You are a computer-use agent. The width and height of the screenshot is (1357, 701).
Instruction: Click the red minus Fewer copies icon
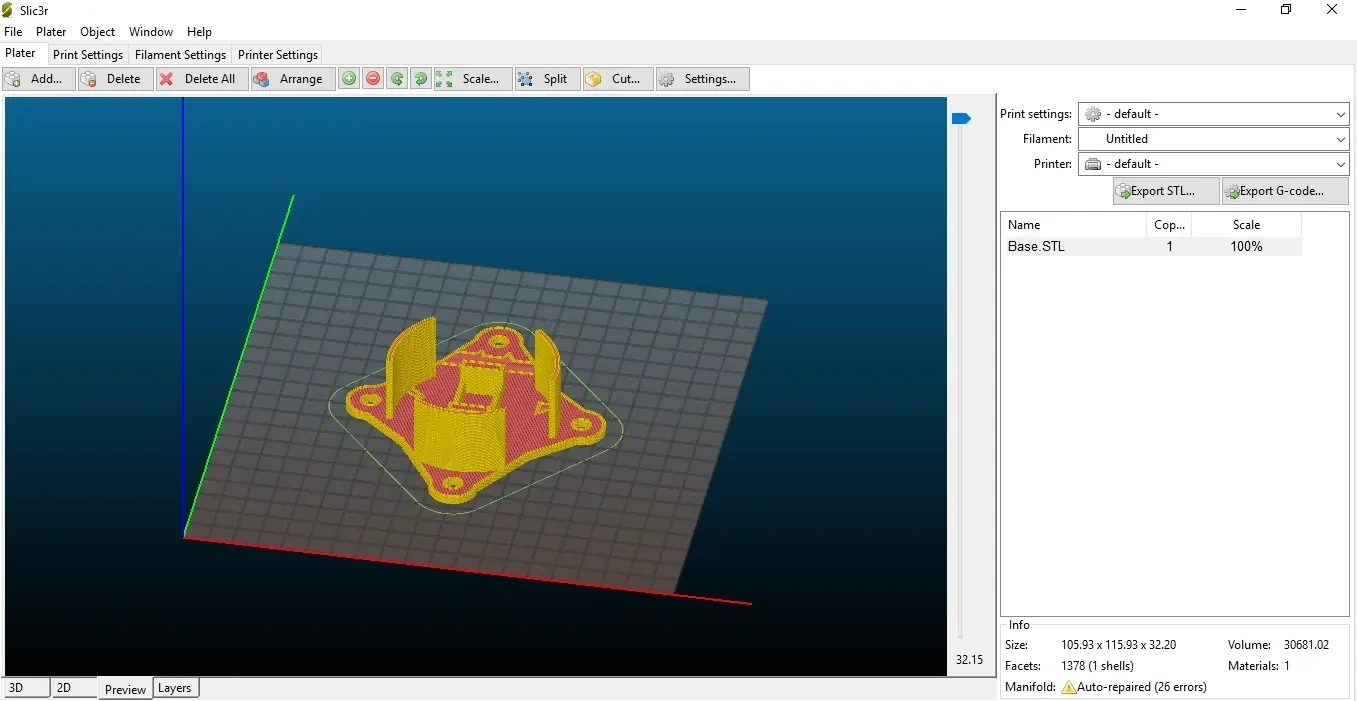[373, 79]
